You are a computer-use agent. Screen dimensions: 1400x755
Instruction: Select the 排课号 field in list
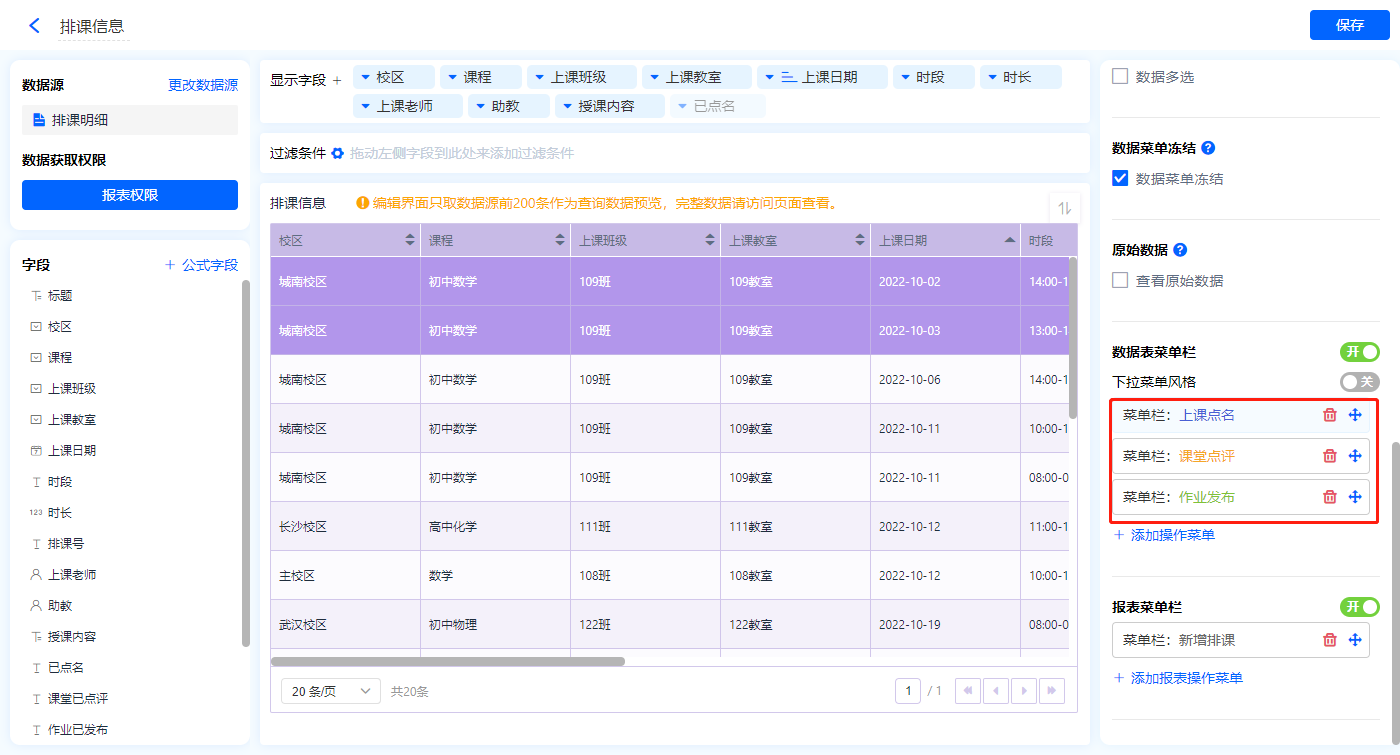66,544
